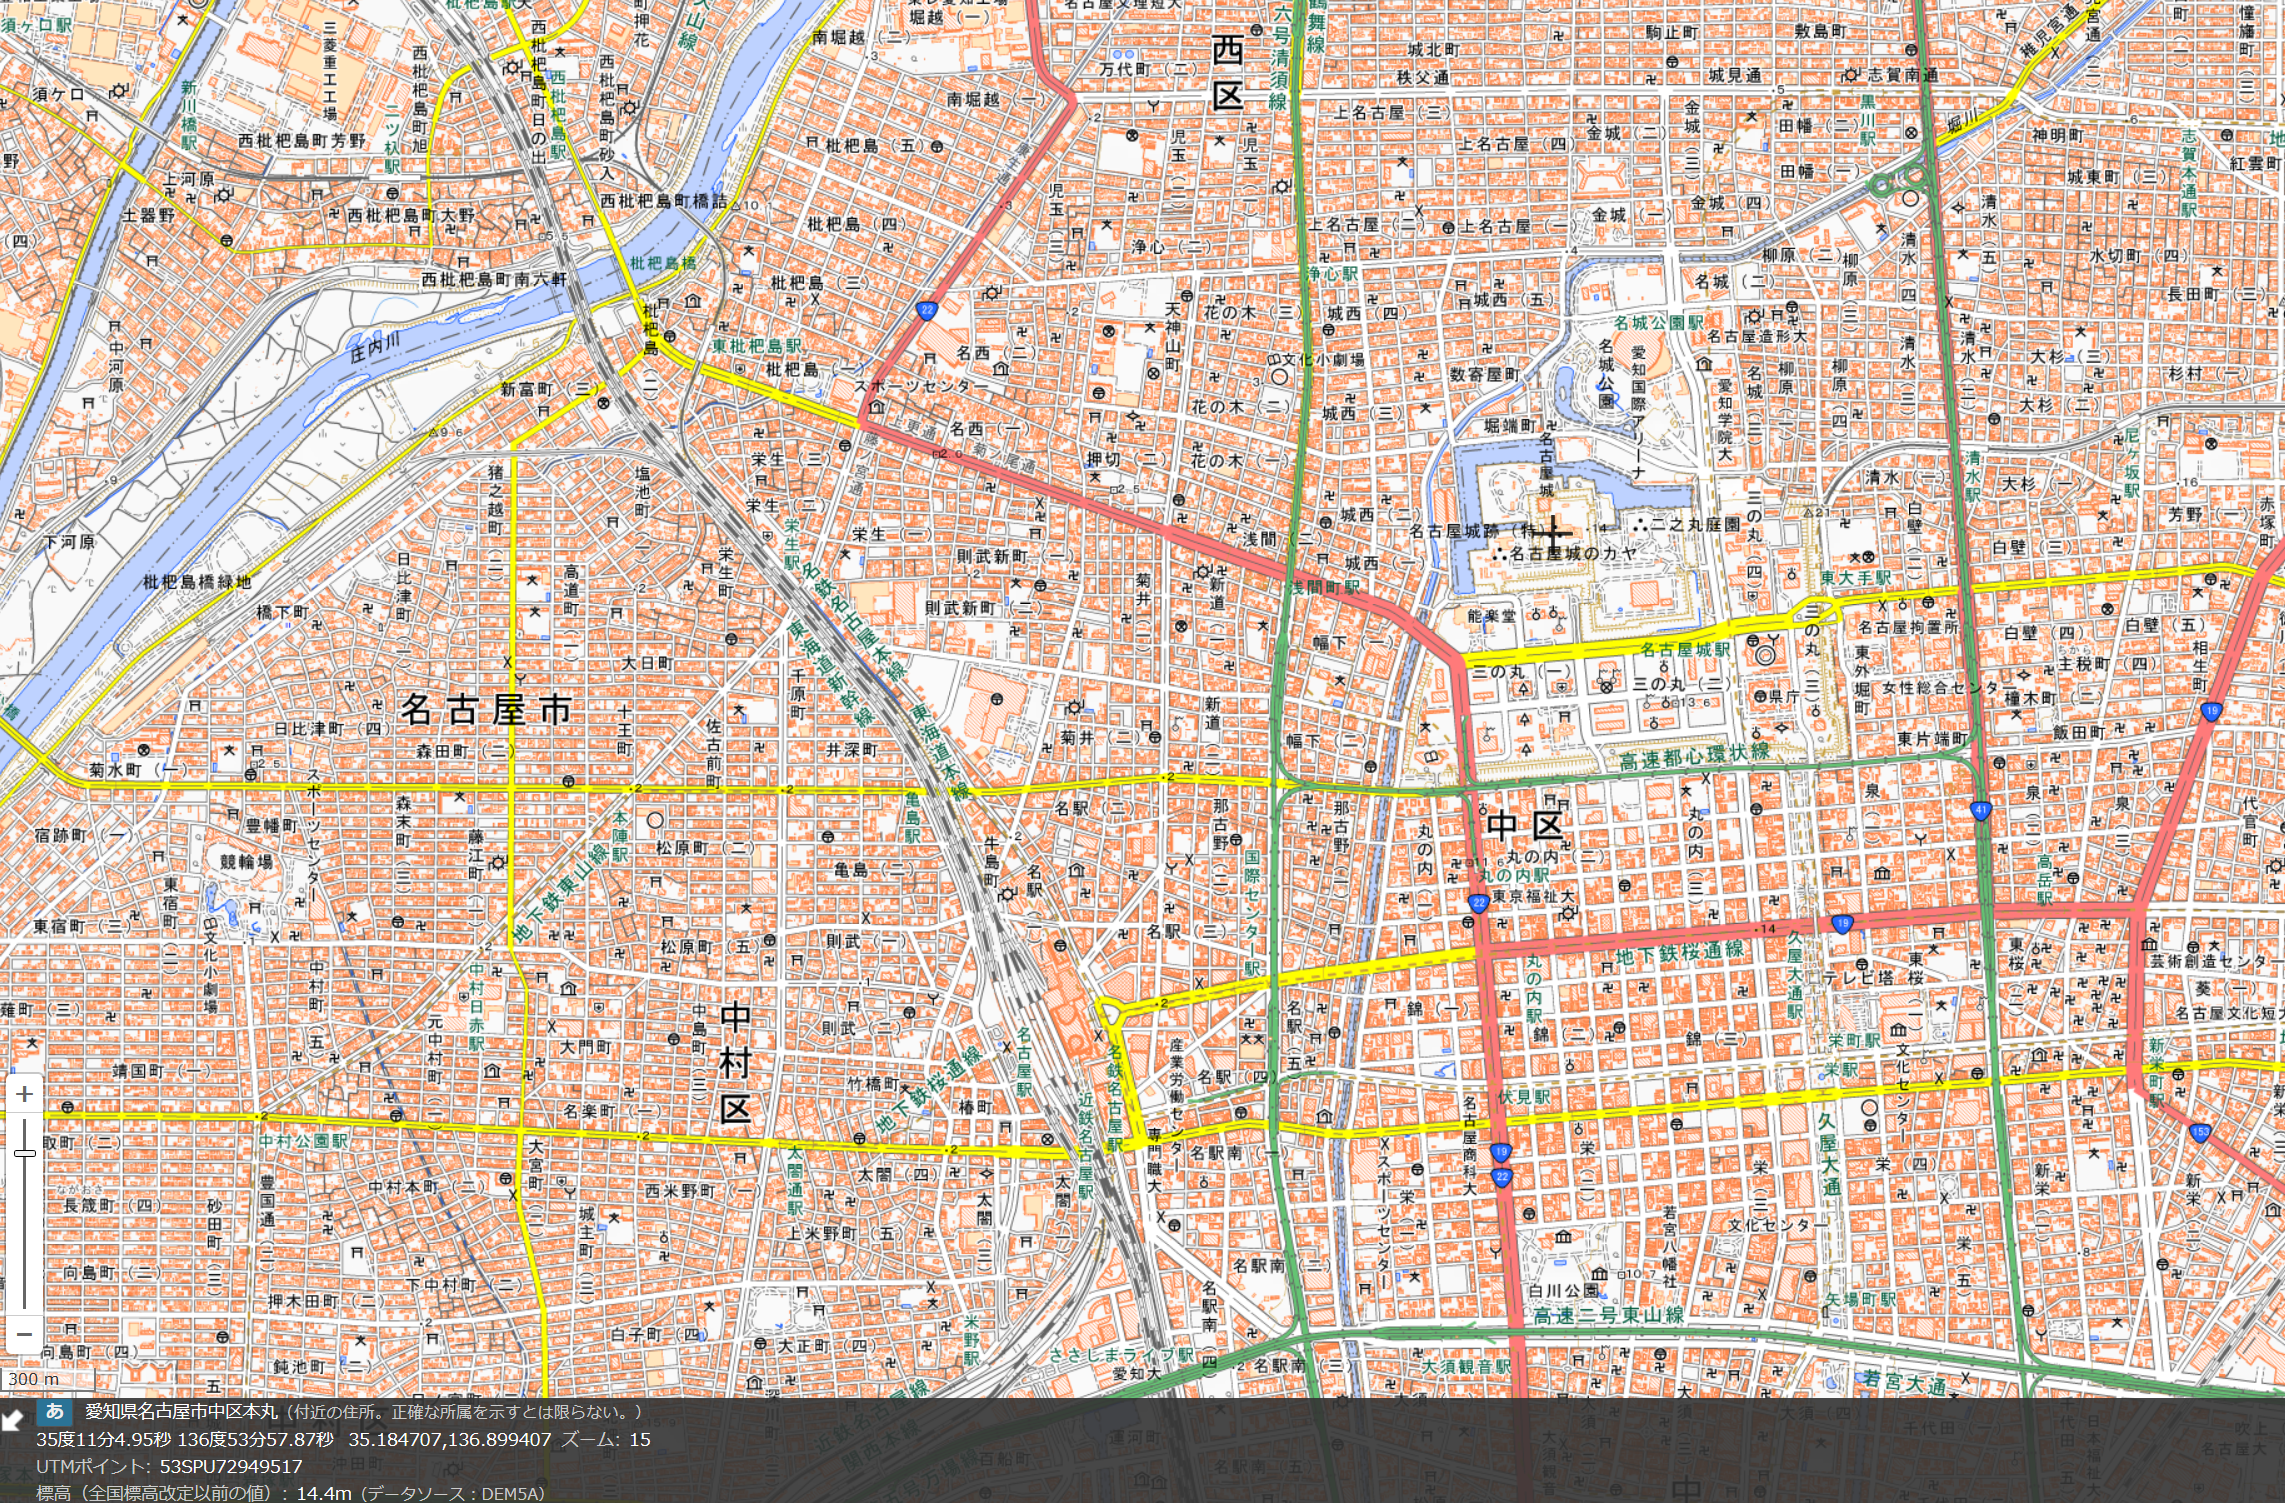Click the blue あ address reading button
This screenshot has width=2285, height=1503.
55,1412
